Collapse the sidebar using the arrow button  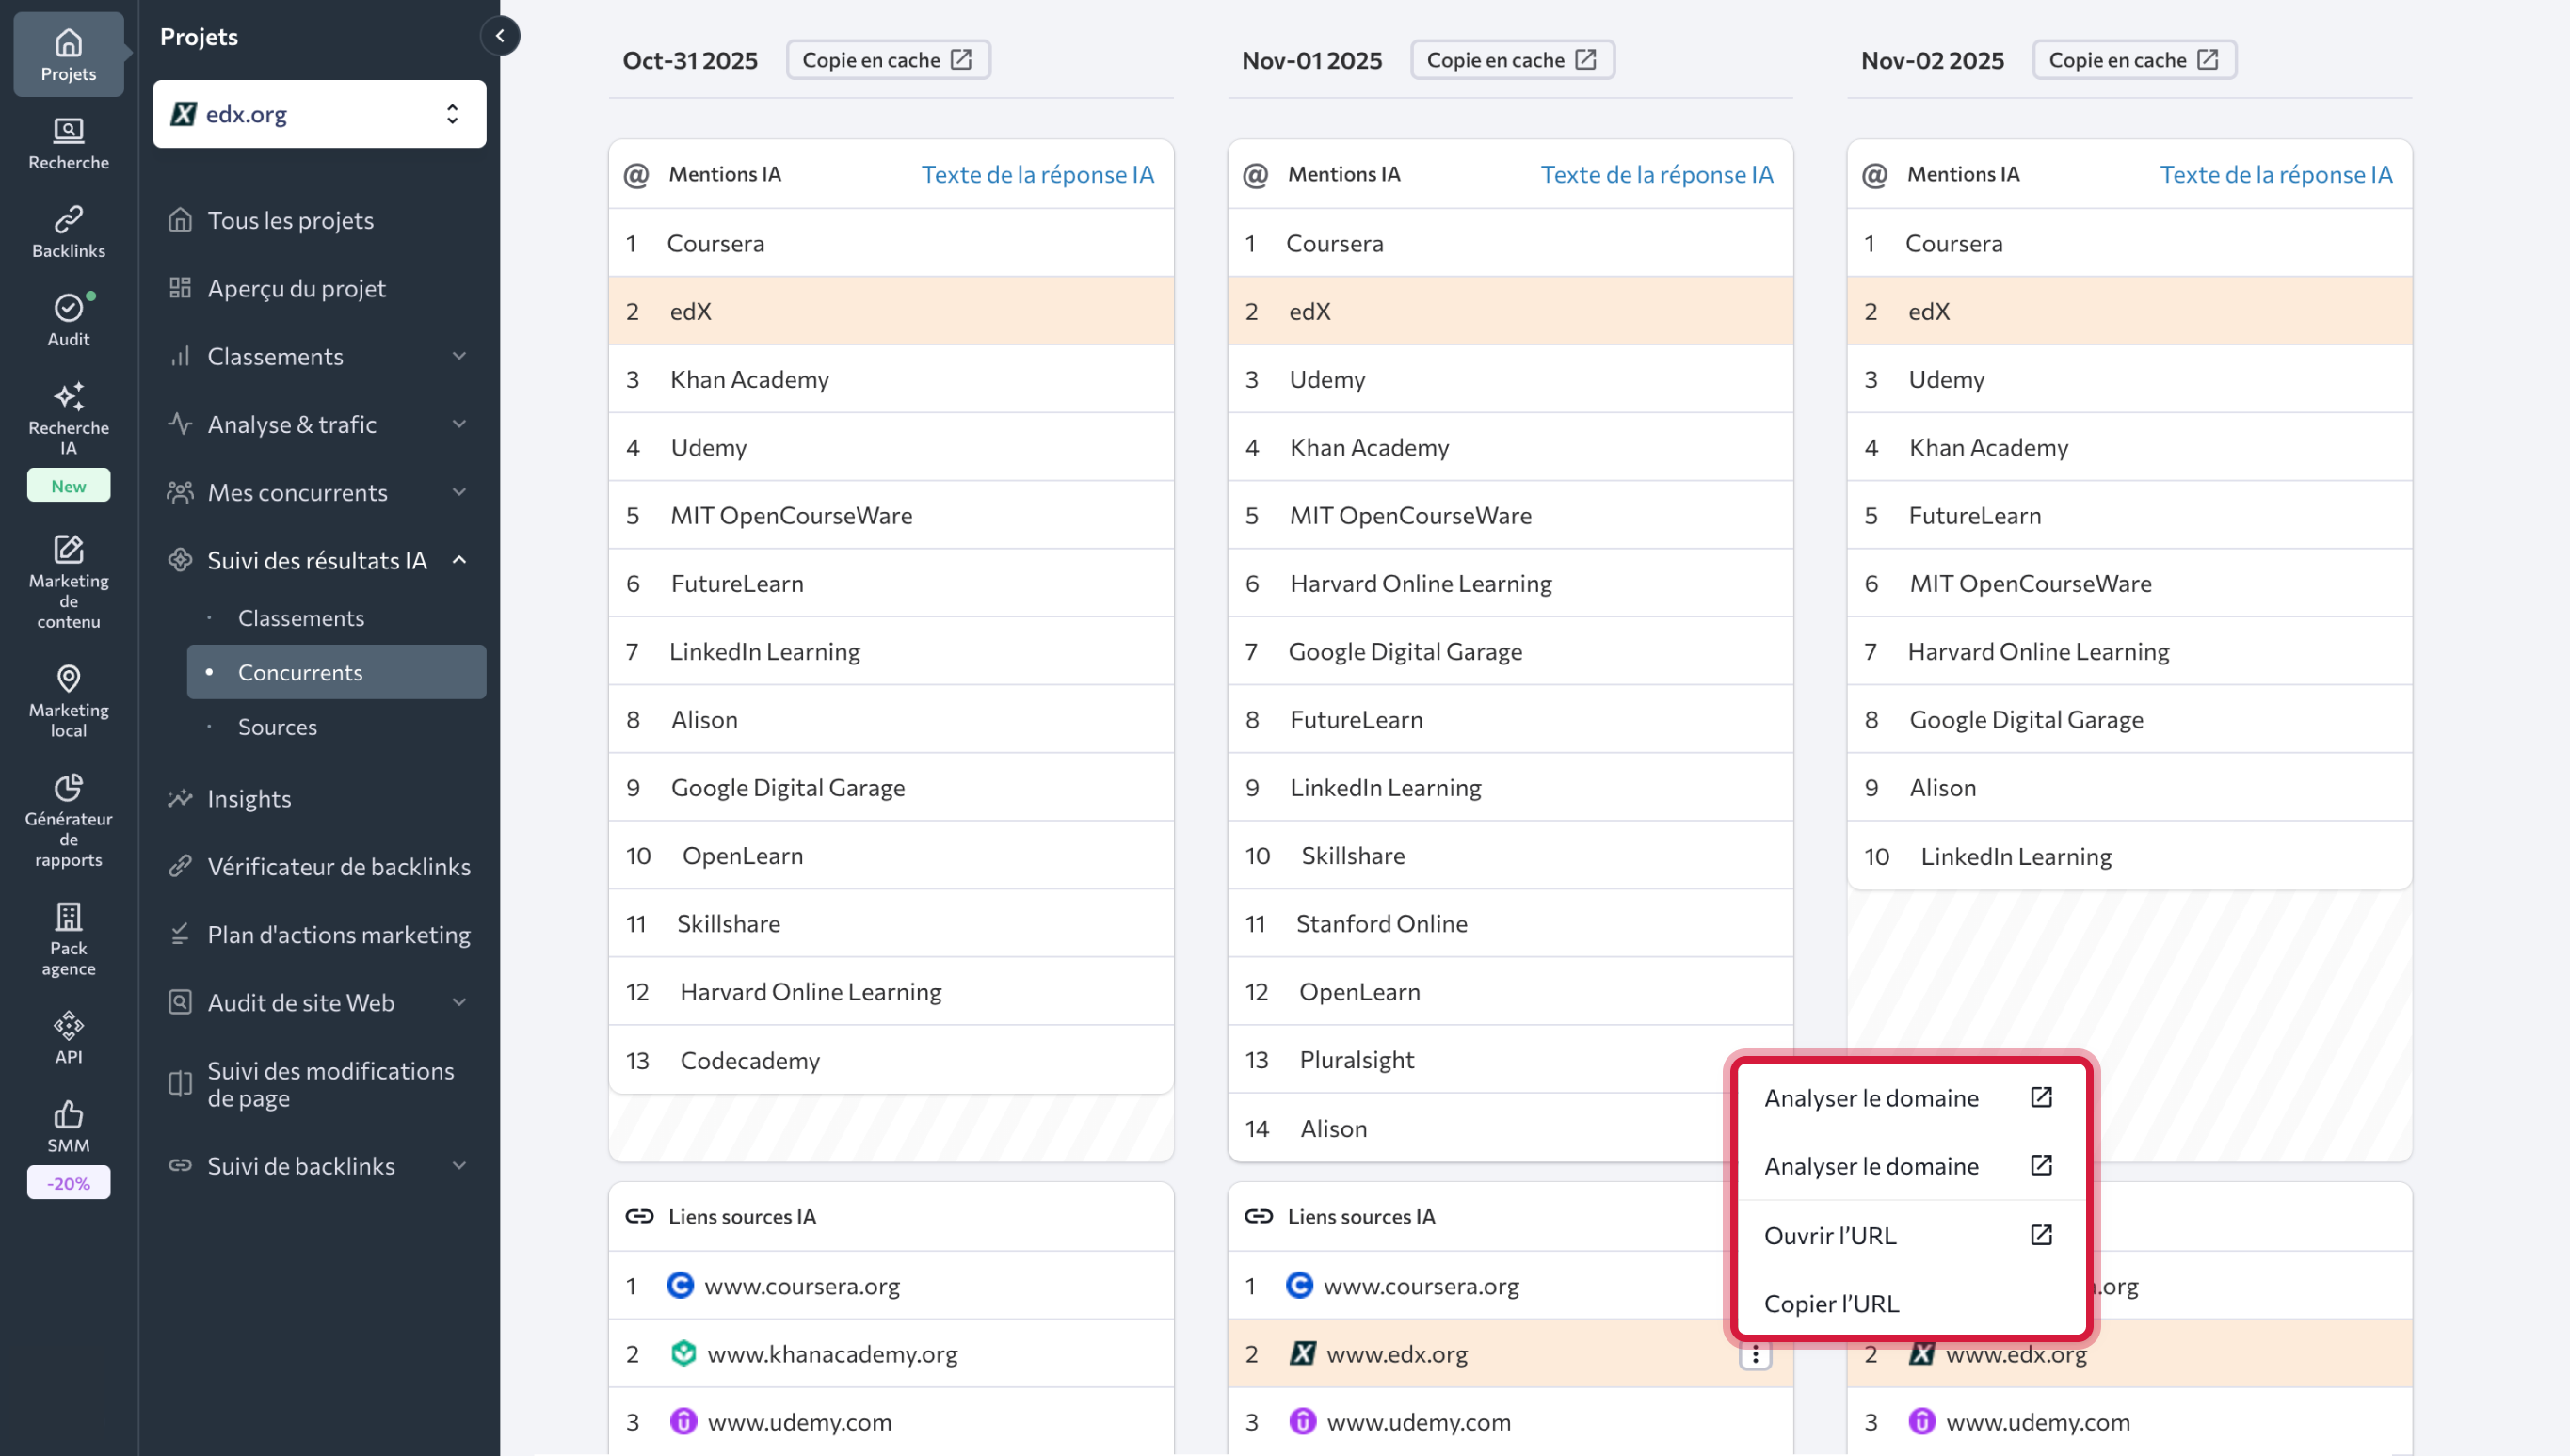click(500, 36)
